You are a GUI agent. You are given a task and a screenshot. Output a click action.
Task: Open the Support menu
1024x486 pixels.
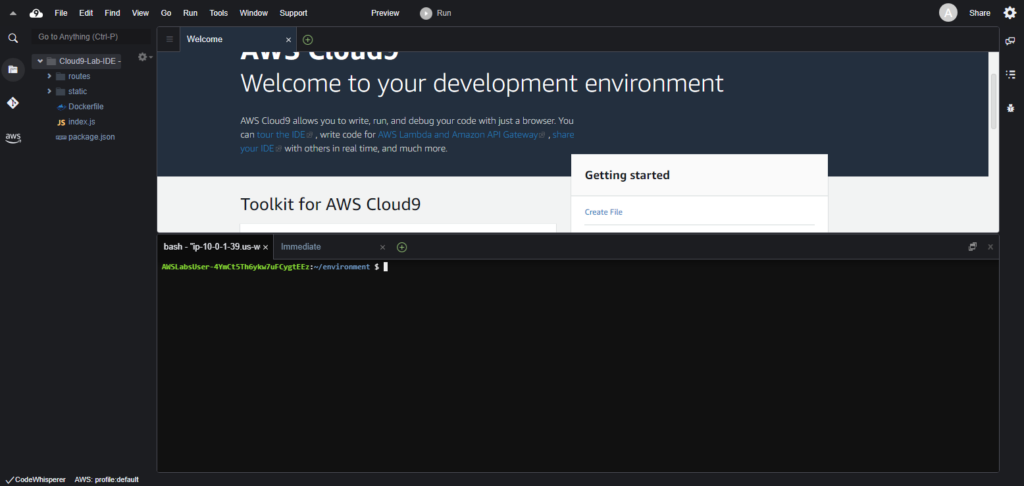click(x=293, y=13)
